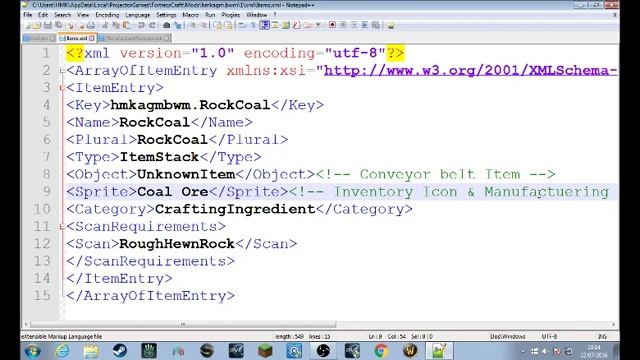Open the Settings menu
The height and width of the screenshot is (360, 640).
[x=166, y=15]
